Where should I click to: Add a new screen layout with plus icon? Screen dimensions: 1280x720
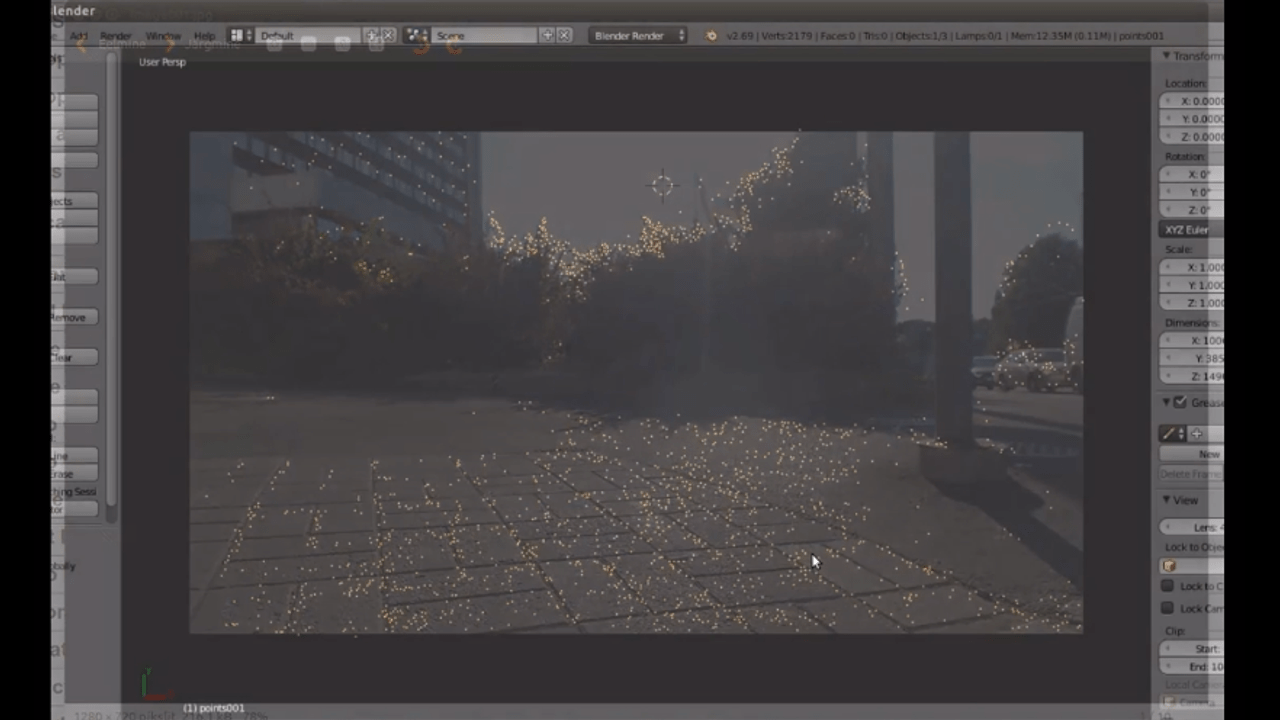372,36
